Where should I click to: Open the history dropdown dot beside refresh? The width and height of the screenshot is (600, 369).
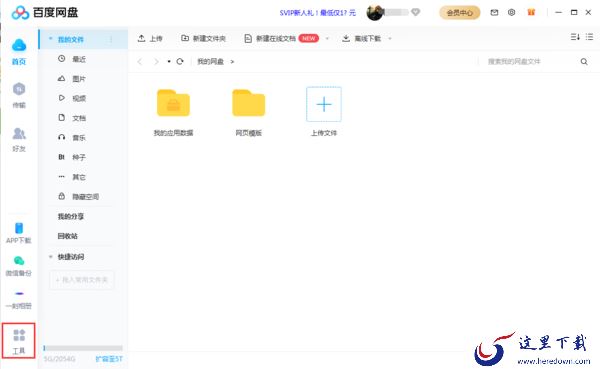click(x=169, y=61)
